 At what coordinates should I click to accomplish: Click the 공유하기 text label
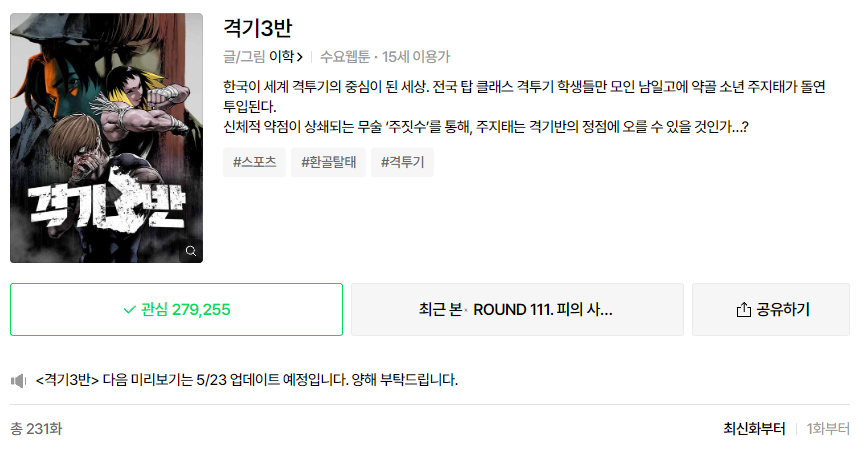[783, 310]
